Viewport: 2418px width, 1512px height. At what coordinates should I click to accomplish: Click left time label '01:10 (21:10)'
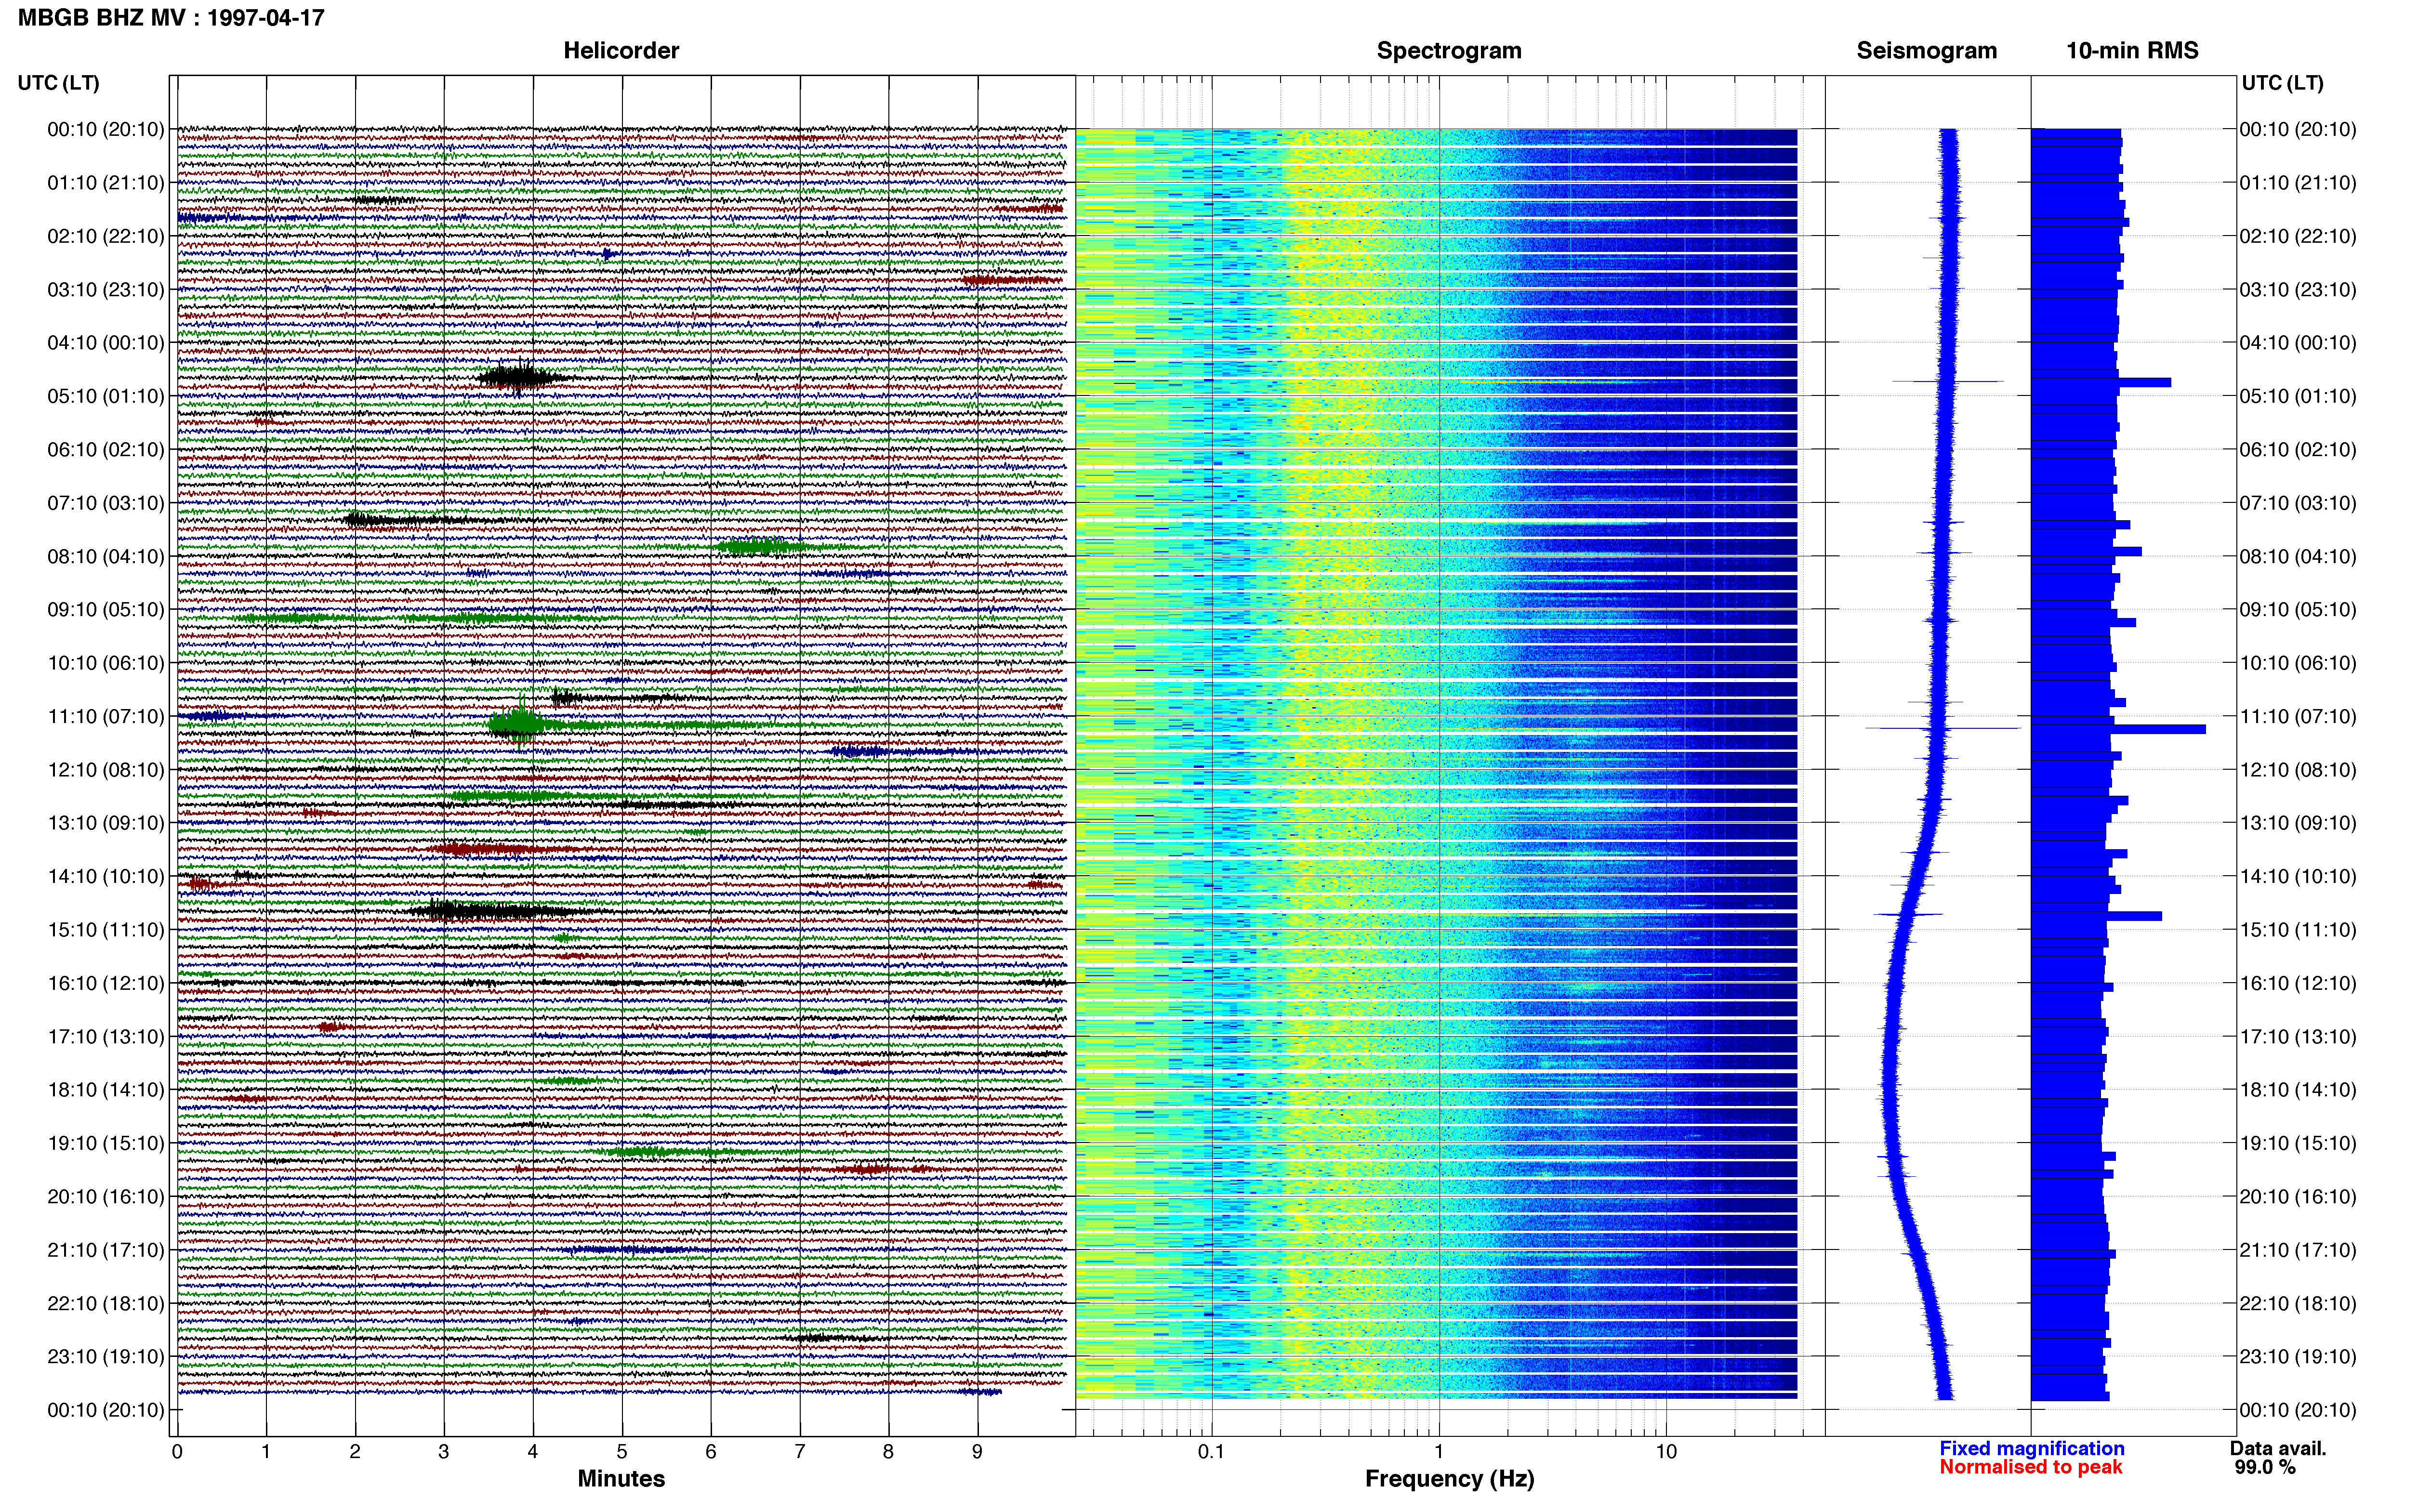pyautogui.click(x=106, y=183)
